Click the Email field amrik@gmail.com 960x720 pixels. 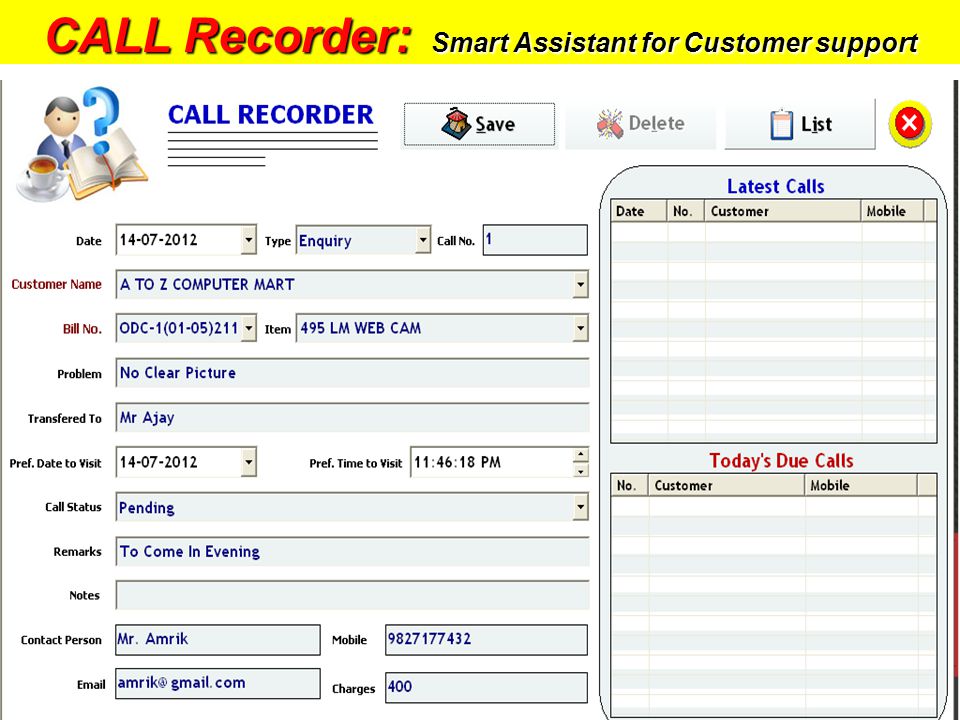click(218, 684)
